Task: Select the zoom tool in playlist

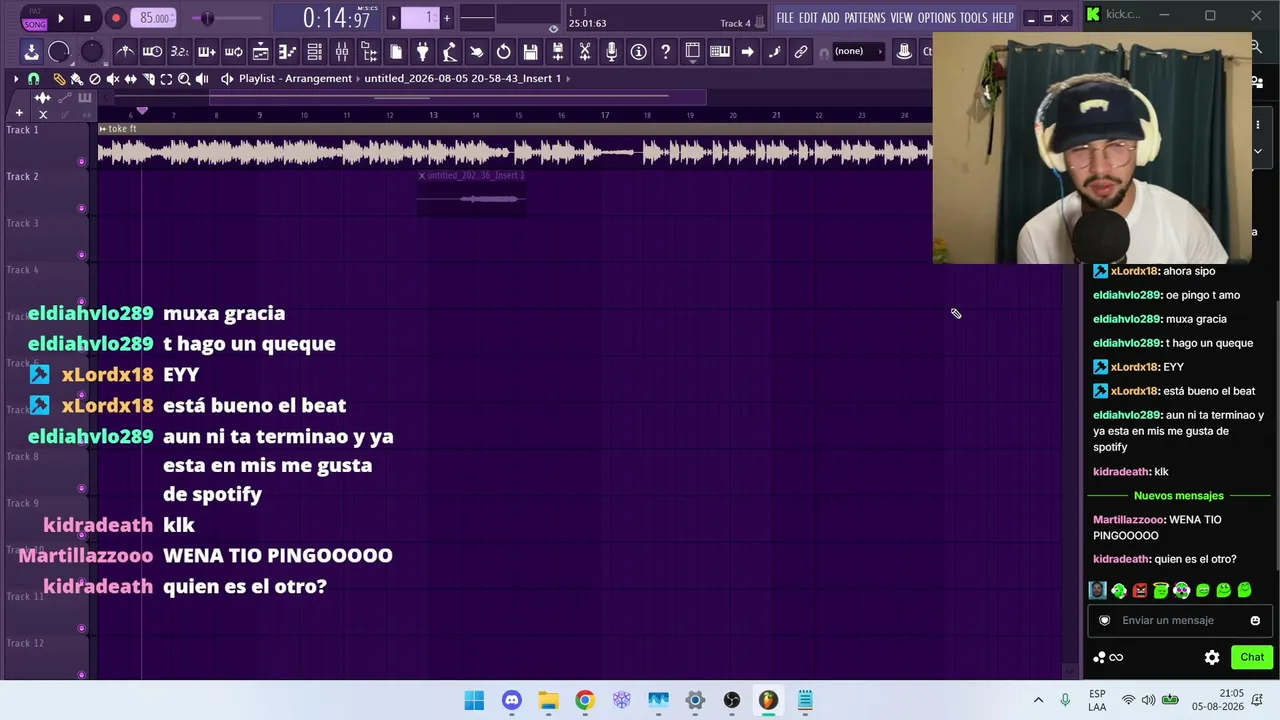Action: [x=184, y=79]
